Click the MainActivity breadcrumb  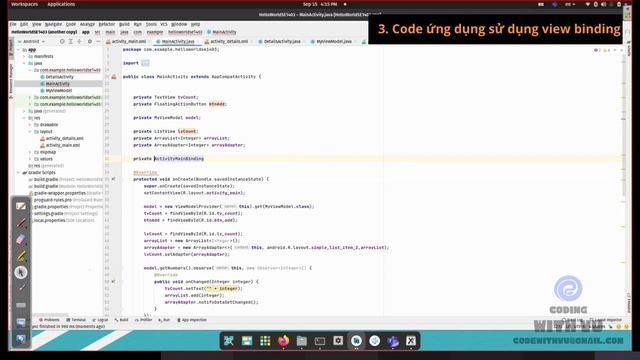tap(222, 32)
